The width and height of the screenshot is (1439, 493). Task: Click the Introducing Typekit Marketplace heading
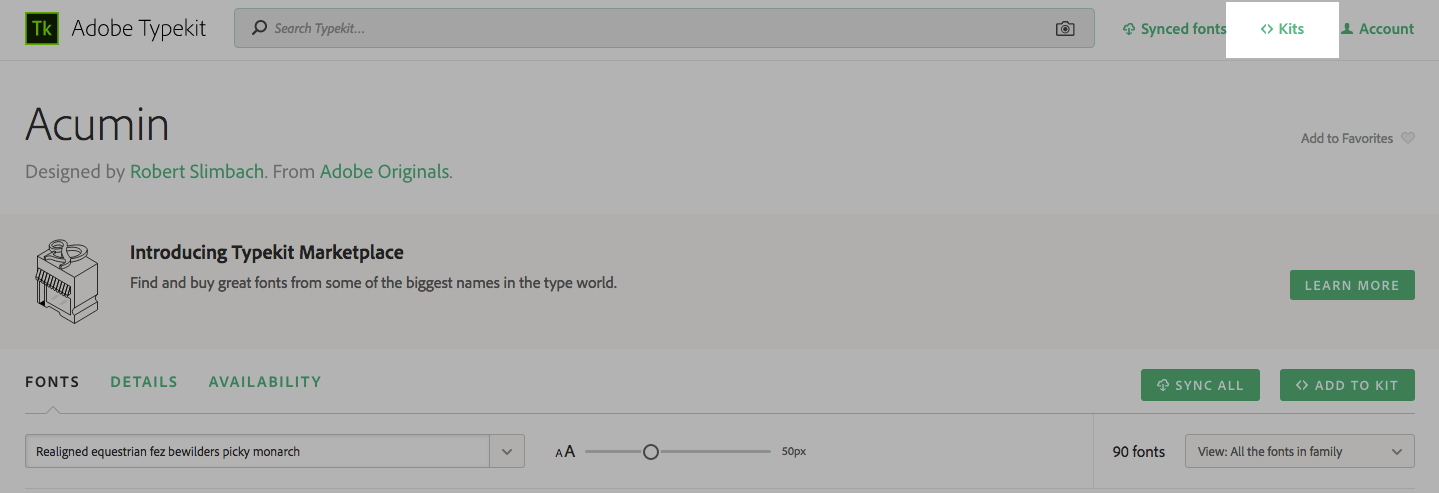coord(267,252)
